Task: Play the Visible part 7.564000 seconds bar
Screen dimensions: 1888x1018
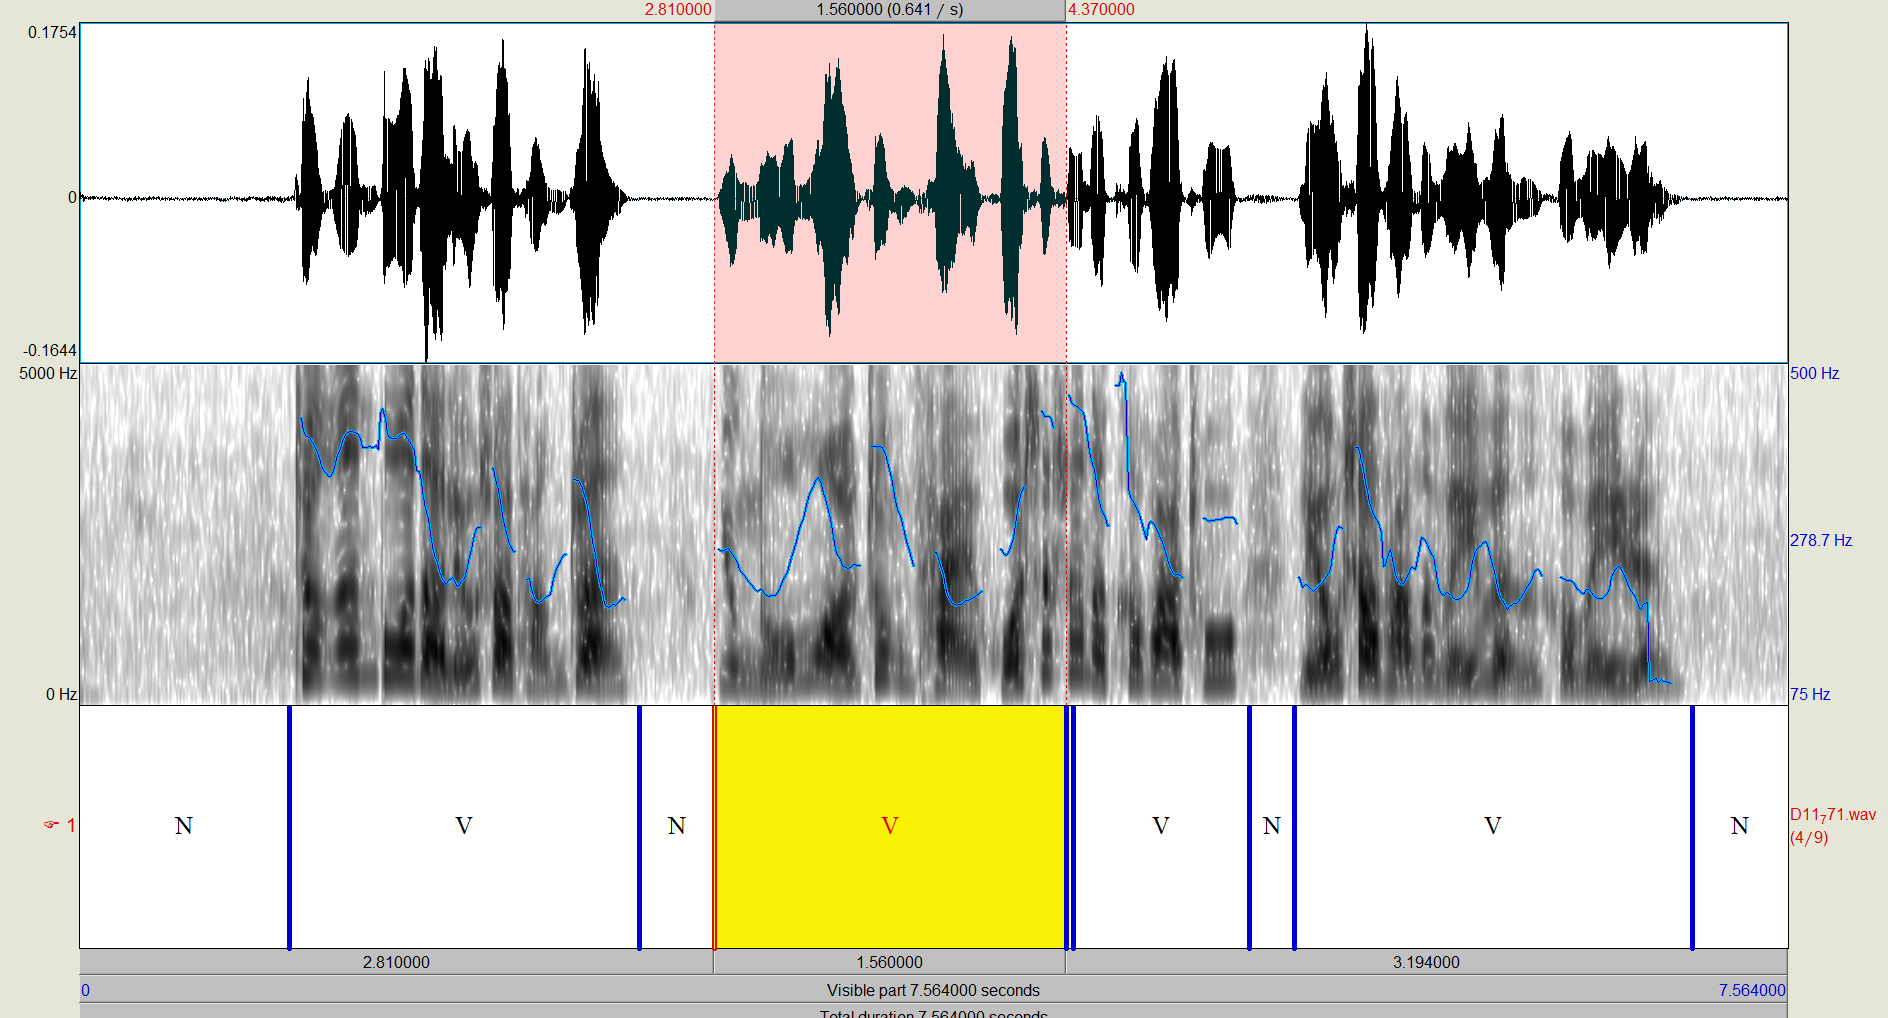Action: point(933,990)
